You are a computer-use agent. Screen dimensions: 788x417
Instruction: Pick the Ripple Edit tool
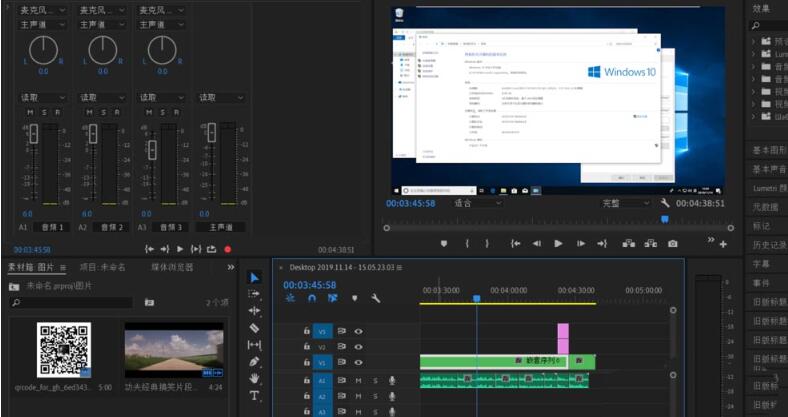tap(254, 311)
